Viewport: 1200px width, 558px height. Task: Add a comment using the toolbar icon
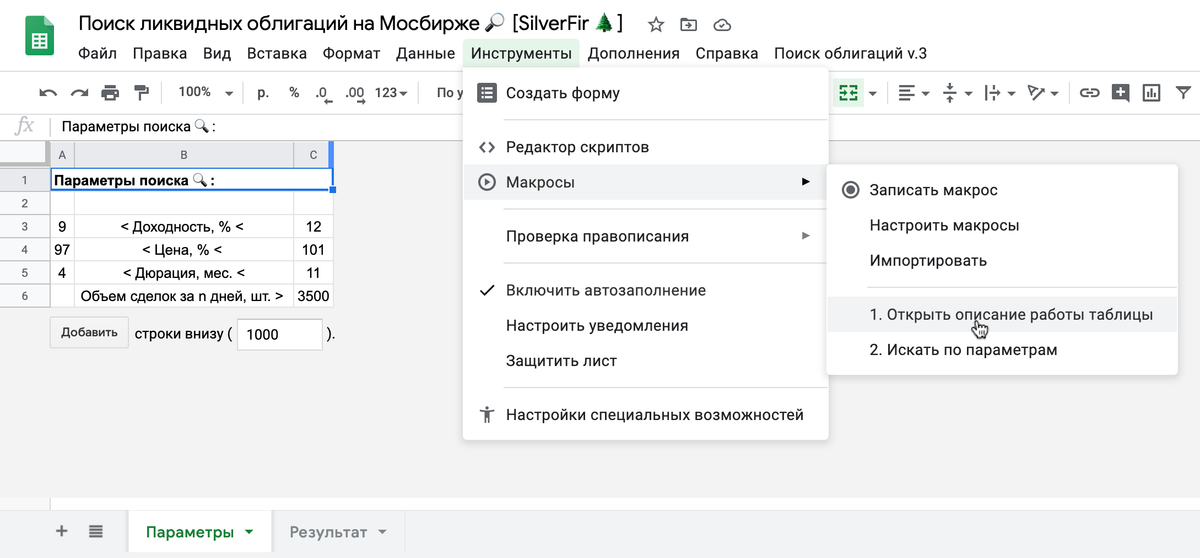1120,93
